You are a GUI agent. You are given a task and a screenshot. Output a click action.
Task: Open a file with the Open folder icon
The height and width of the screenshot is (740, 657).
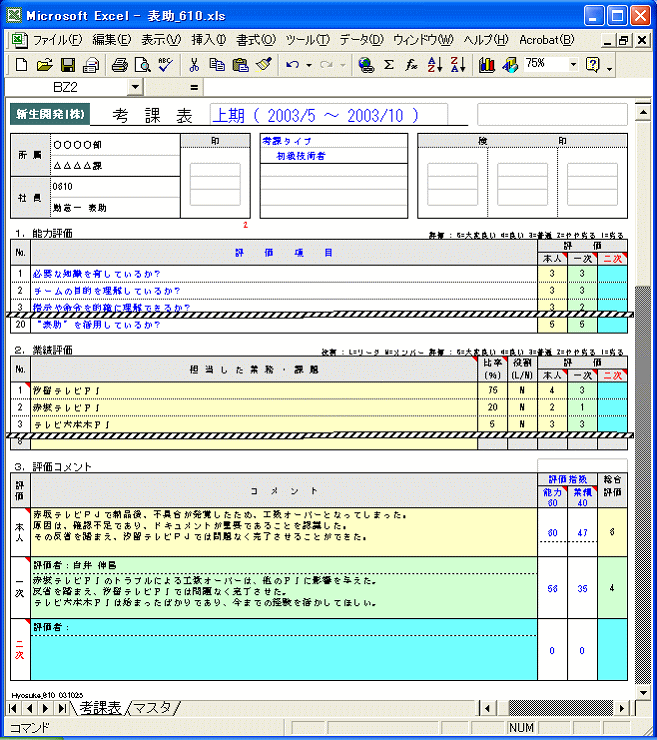44,65
